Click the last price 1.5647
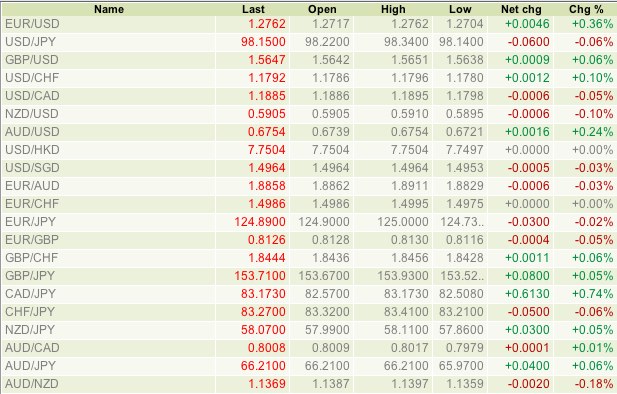 267,60
